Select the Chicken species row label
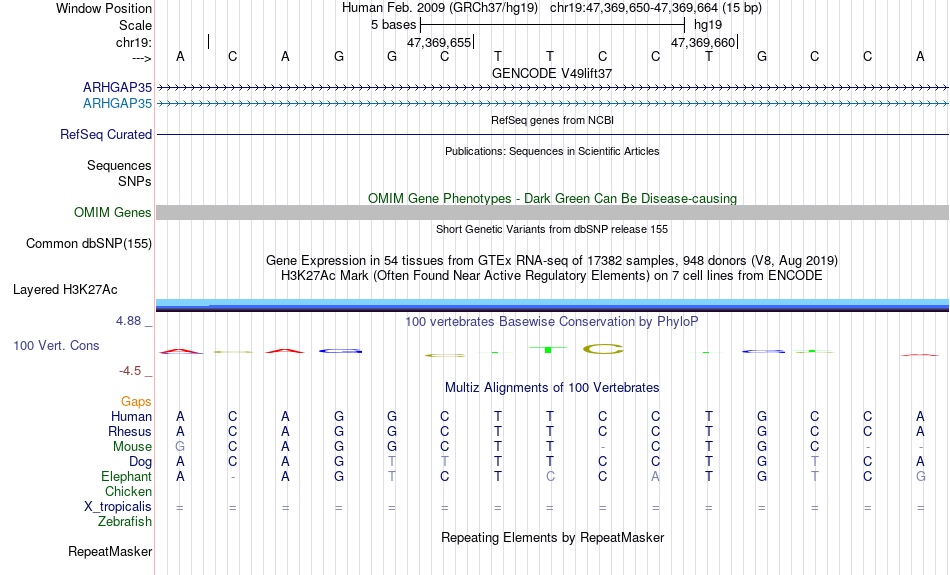Viewport: 950px width, 575px height. (128, 491)
